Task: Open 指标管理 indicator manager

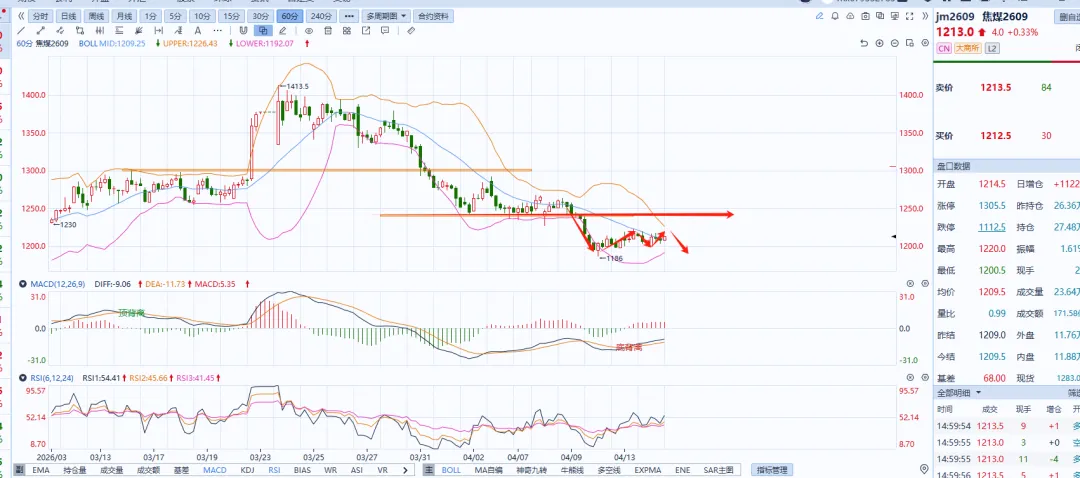Action: (771, 470)
